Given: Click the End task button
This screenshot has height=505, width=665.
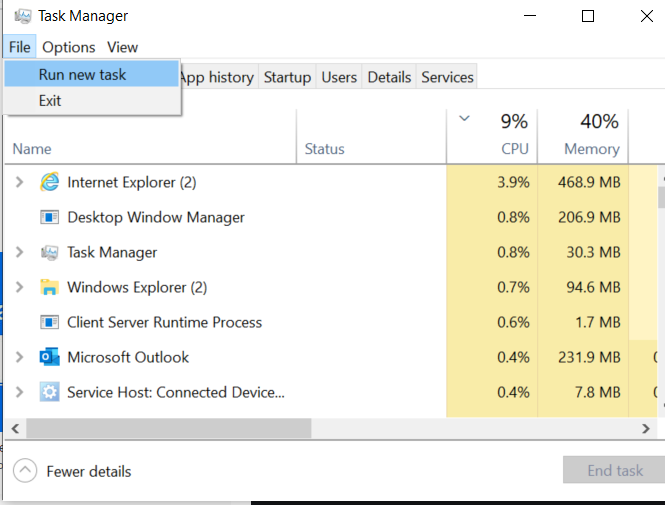Looking at the screenshot, I should (614, 470).
